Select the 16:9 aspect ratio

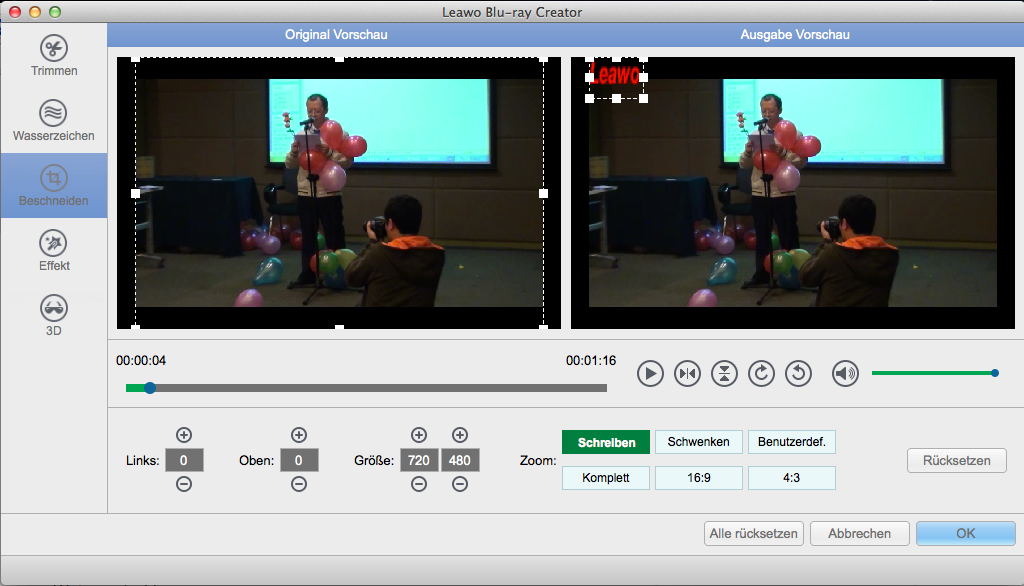699,478
